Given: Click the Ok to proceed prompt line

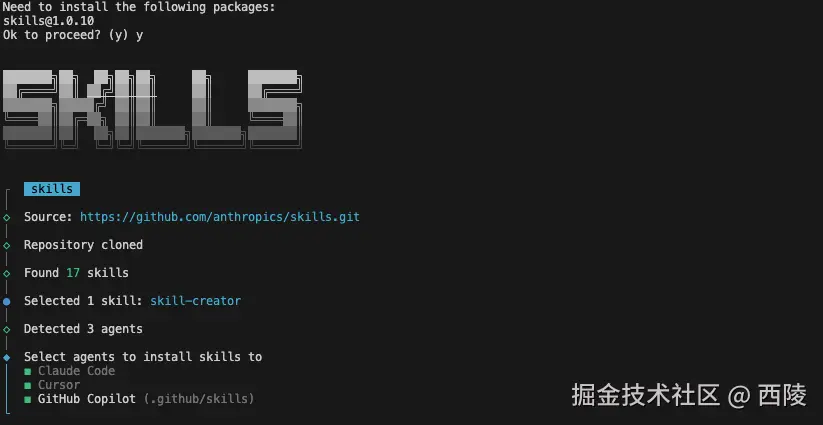Looking at the screenshot, I should [73, 35].
